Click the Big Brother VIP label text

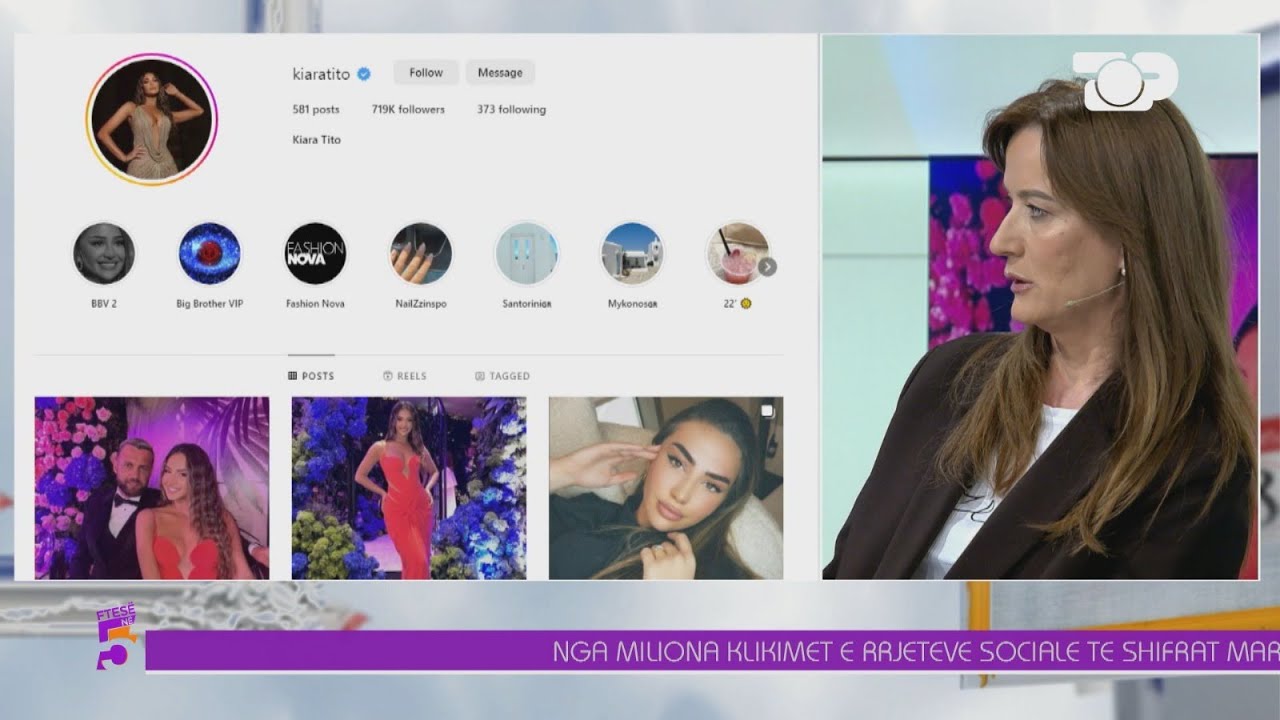(210, 304)
